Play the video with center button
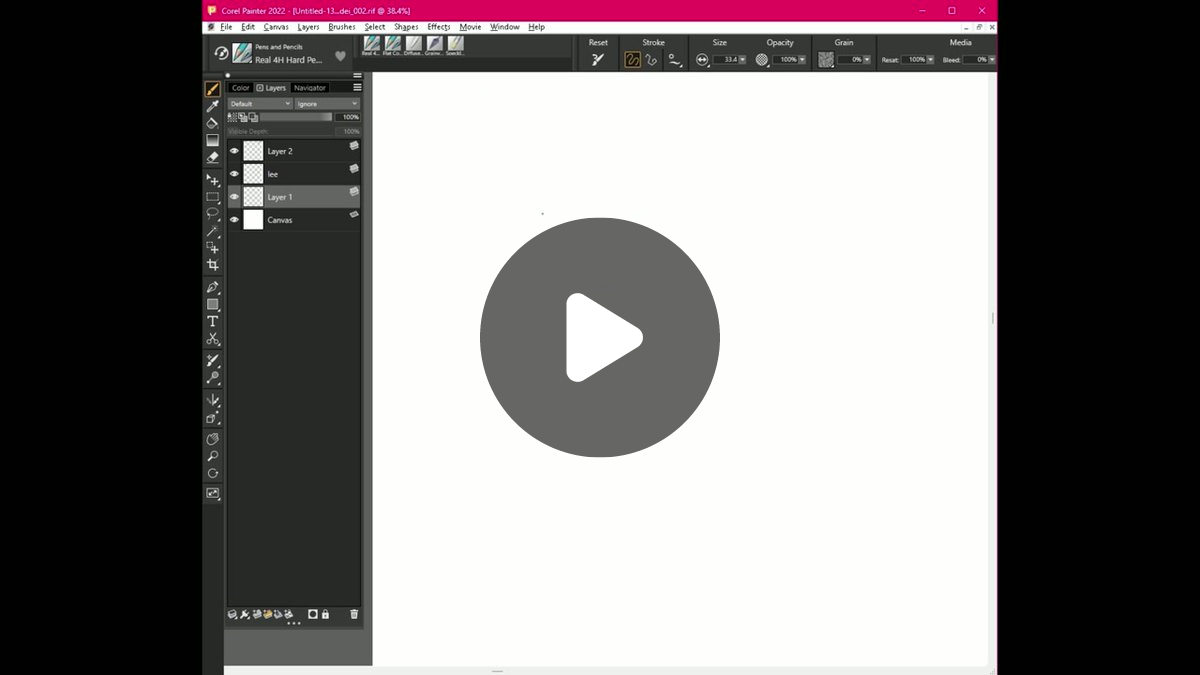1200x675 pixels. pyautogui.click(x=600, y=337)
